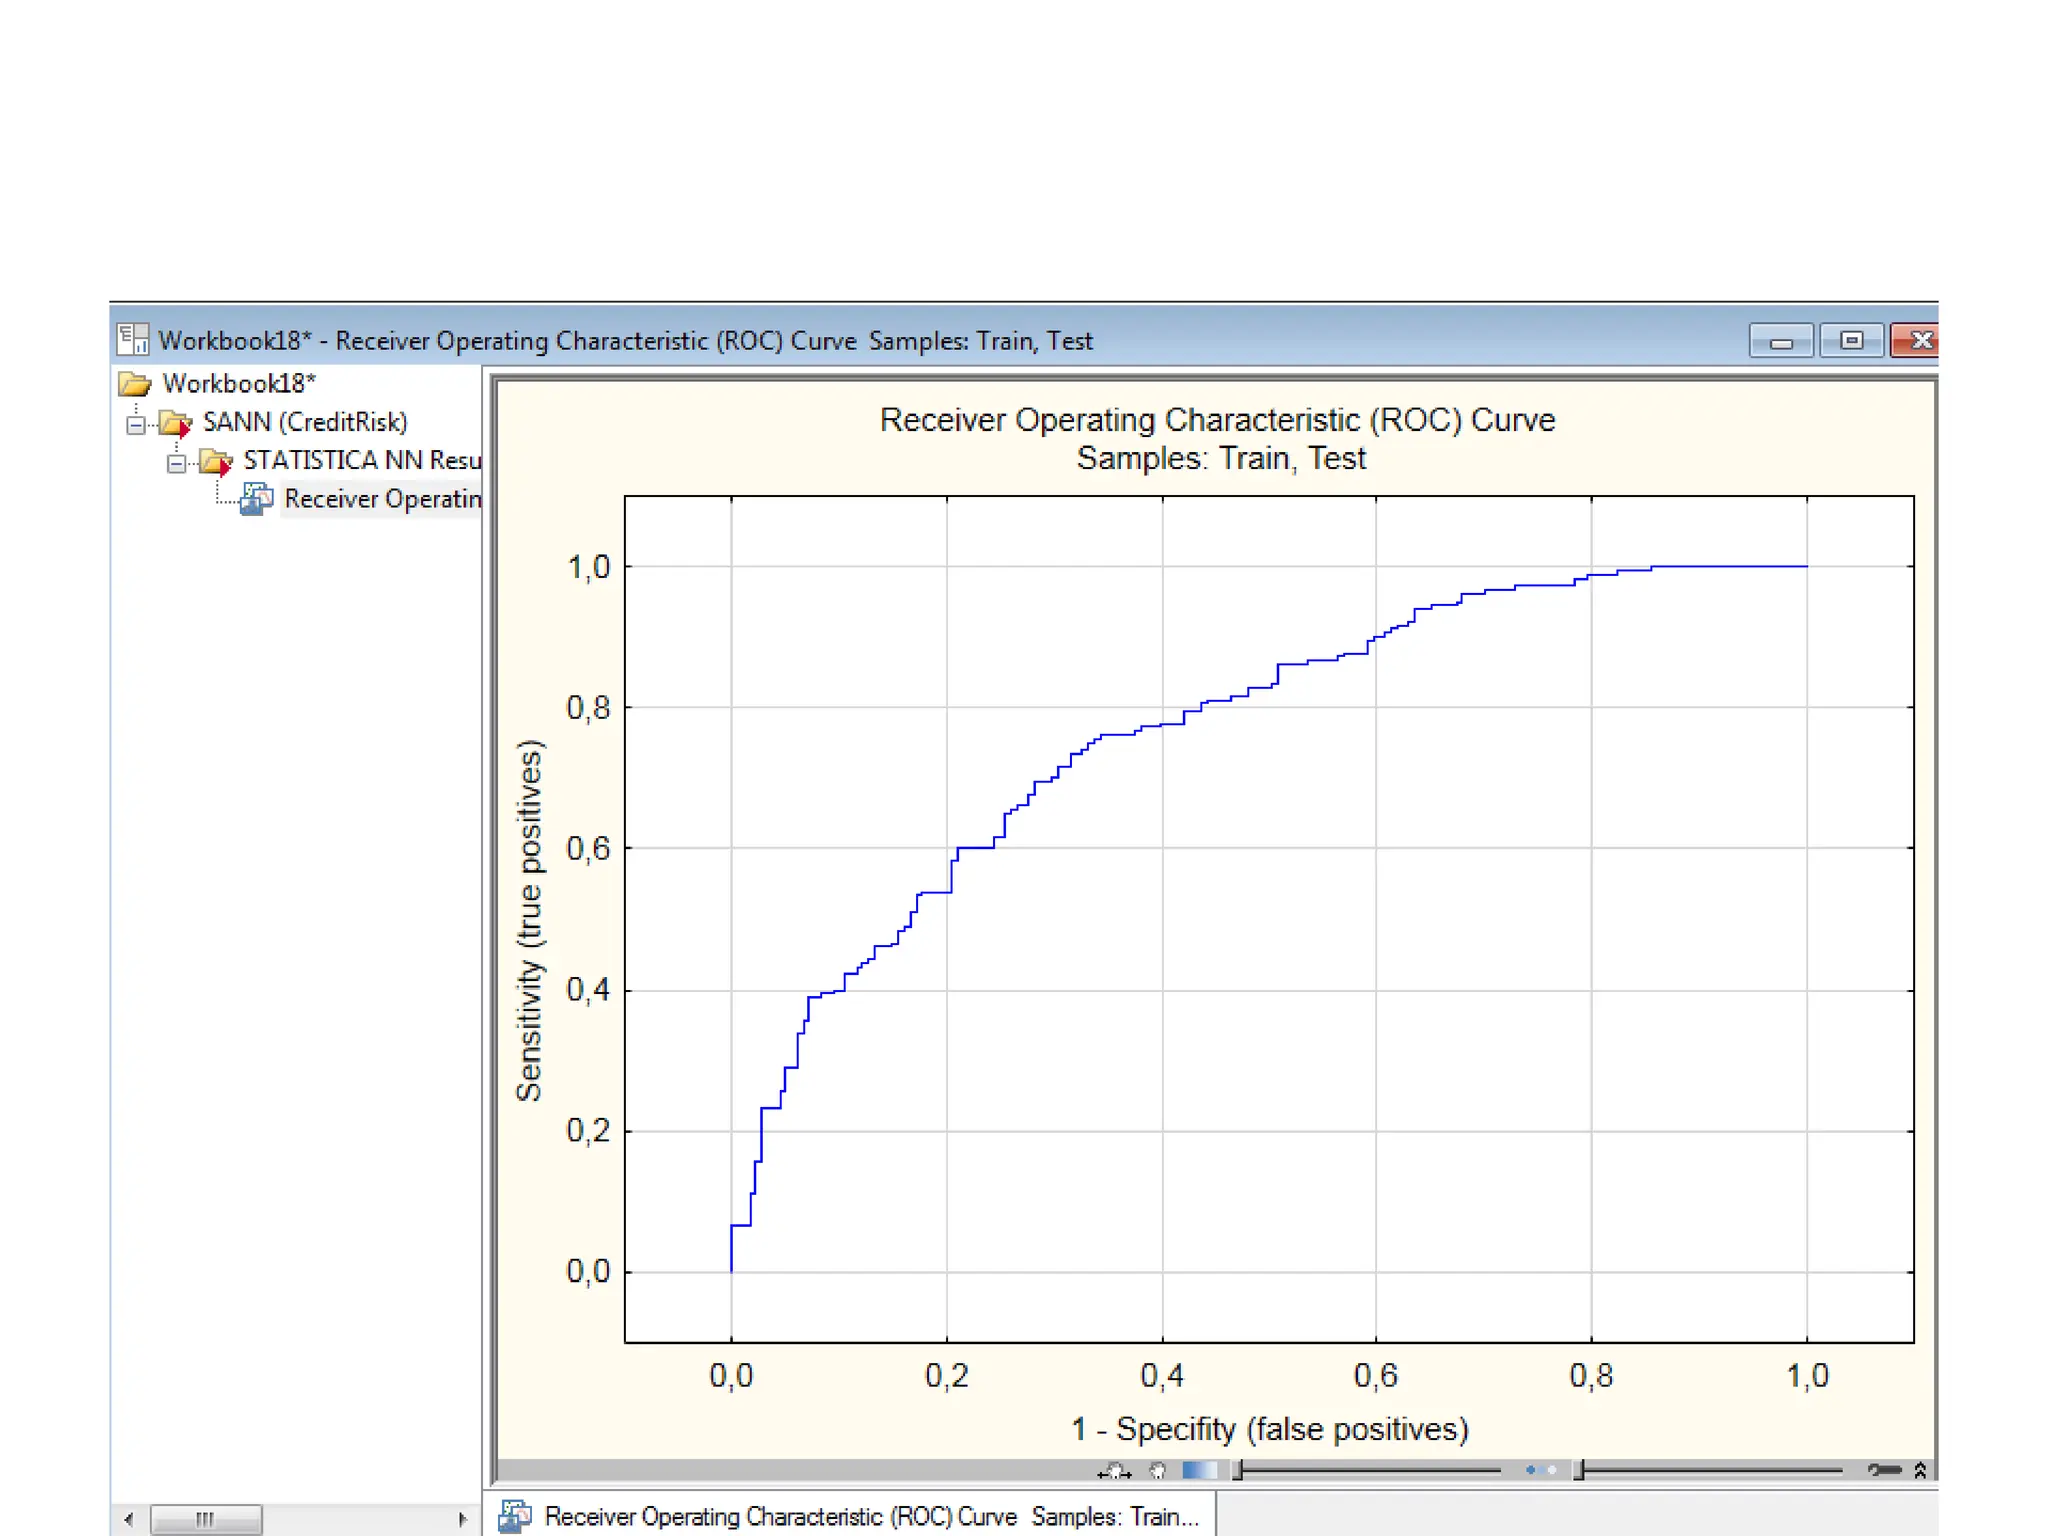
Task: Click the workbook icon in title bar
Action: tap(133, 340)
